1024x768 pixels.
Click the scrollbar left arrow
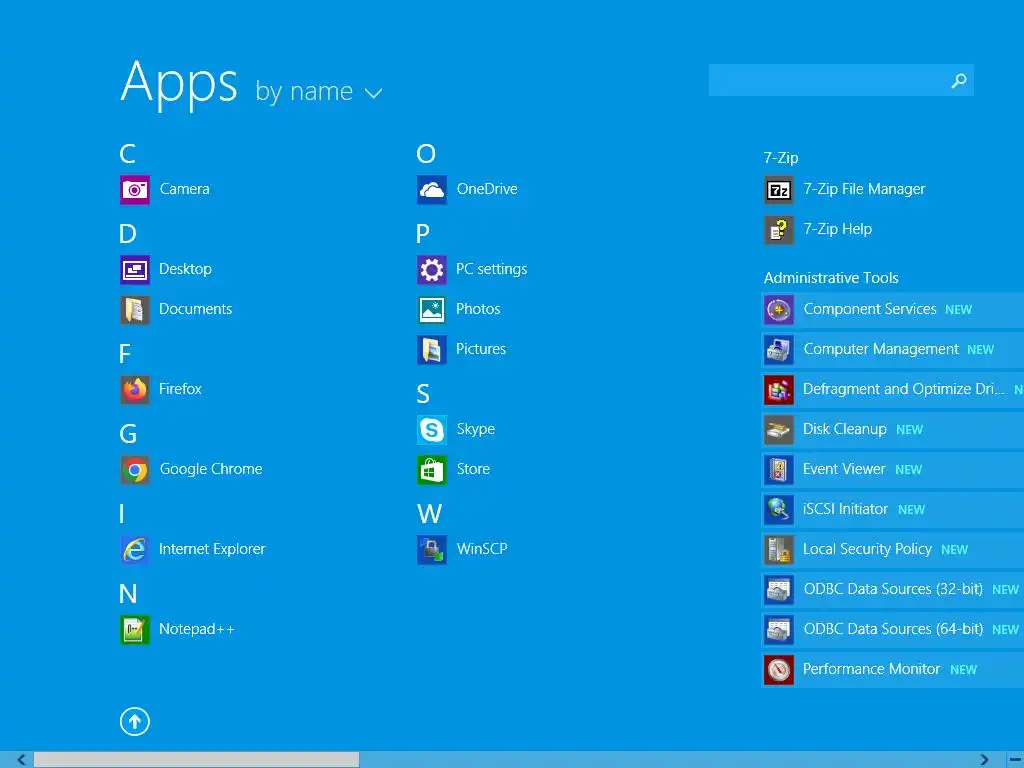(x=21, y=760)
